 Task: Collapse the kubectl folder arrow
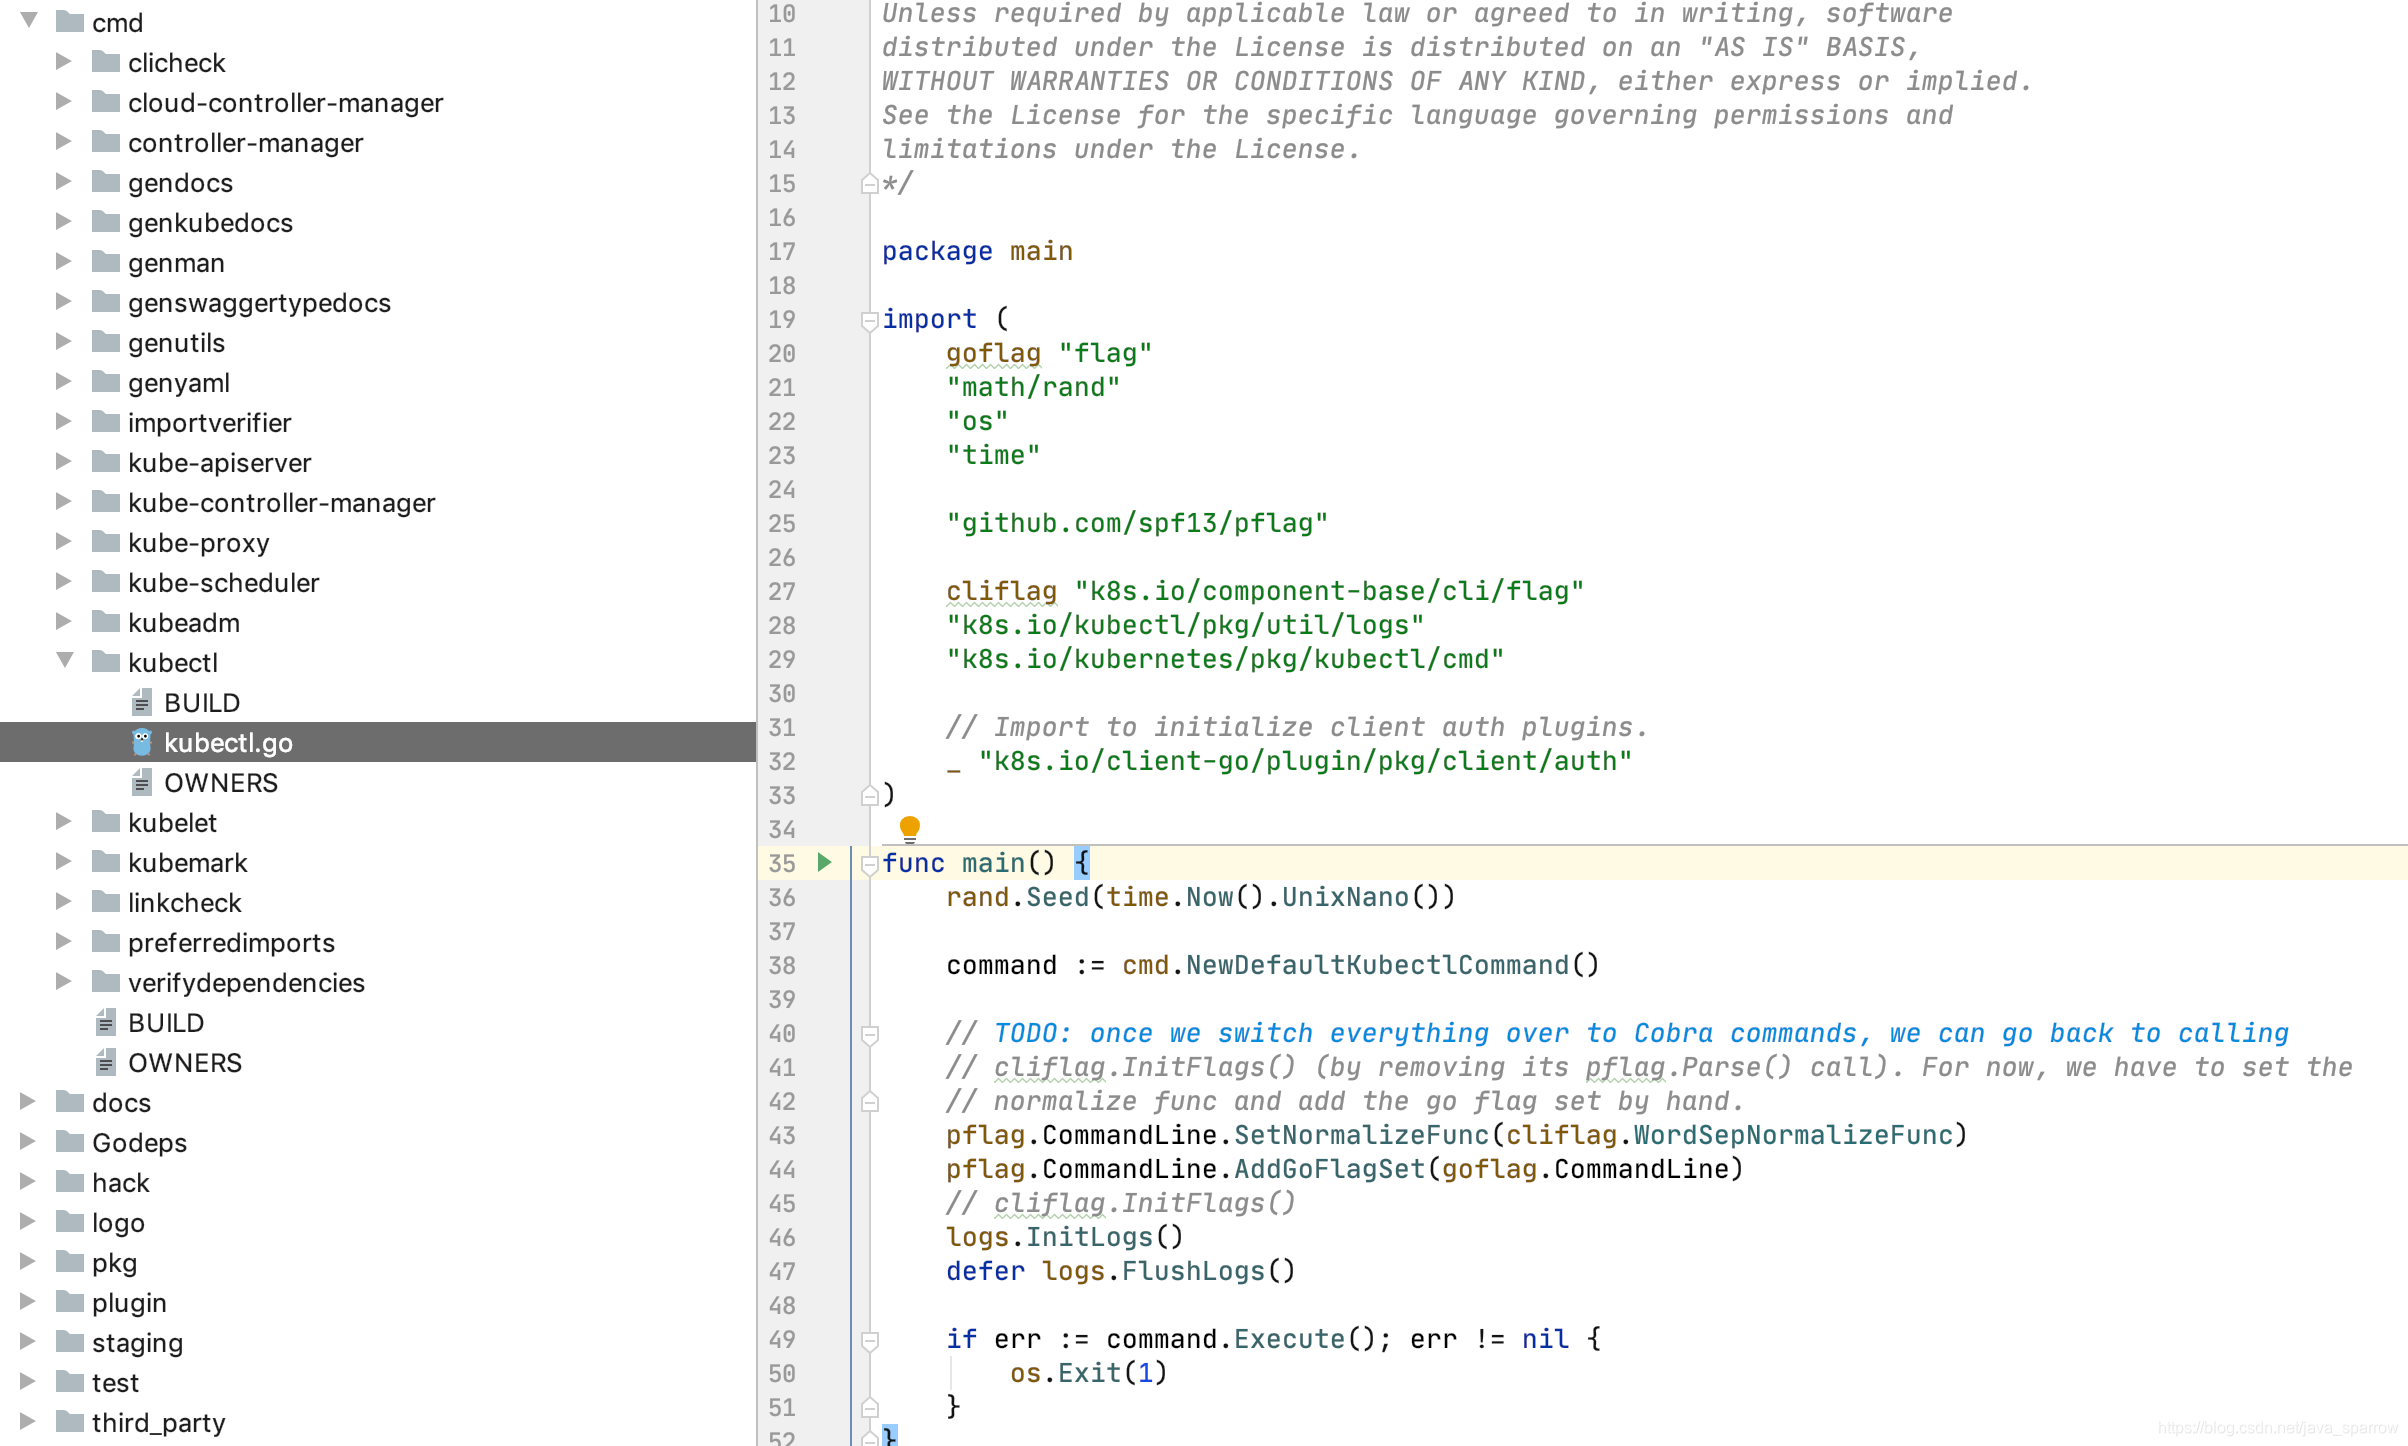point(65,660)
